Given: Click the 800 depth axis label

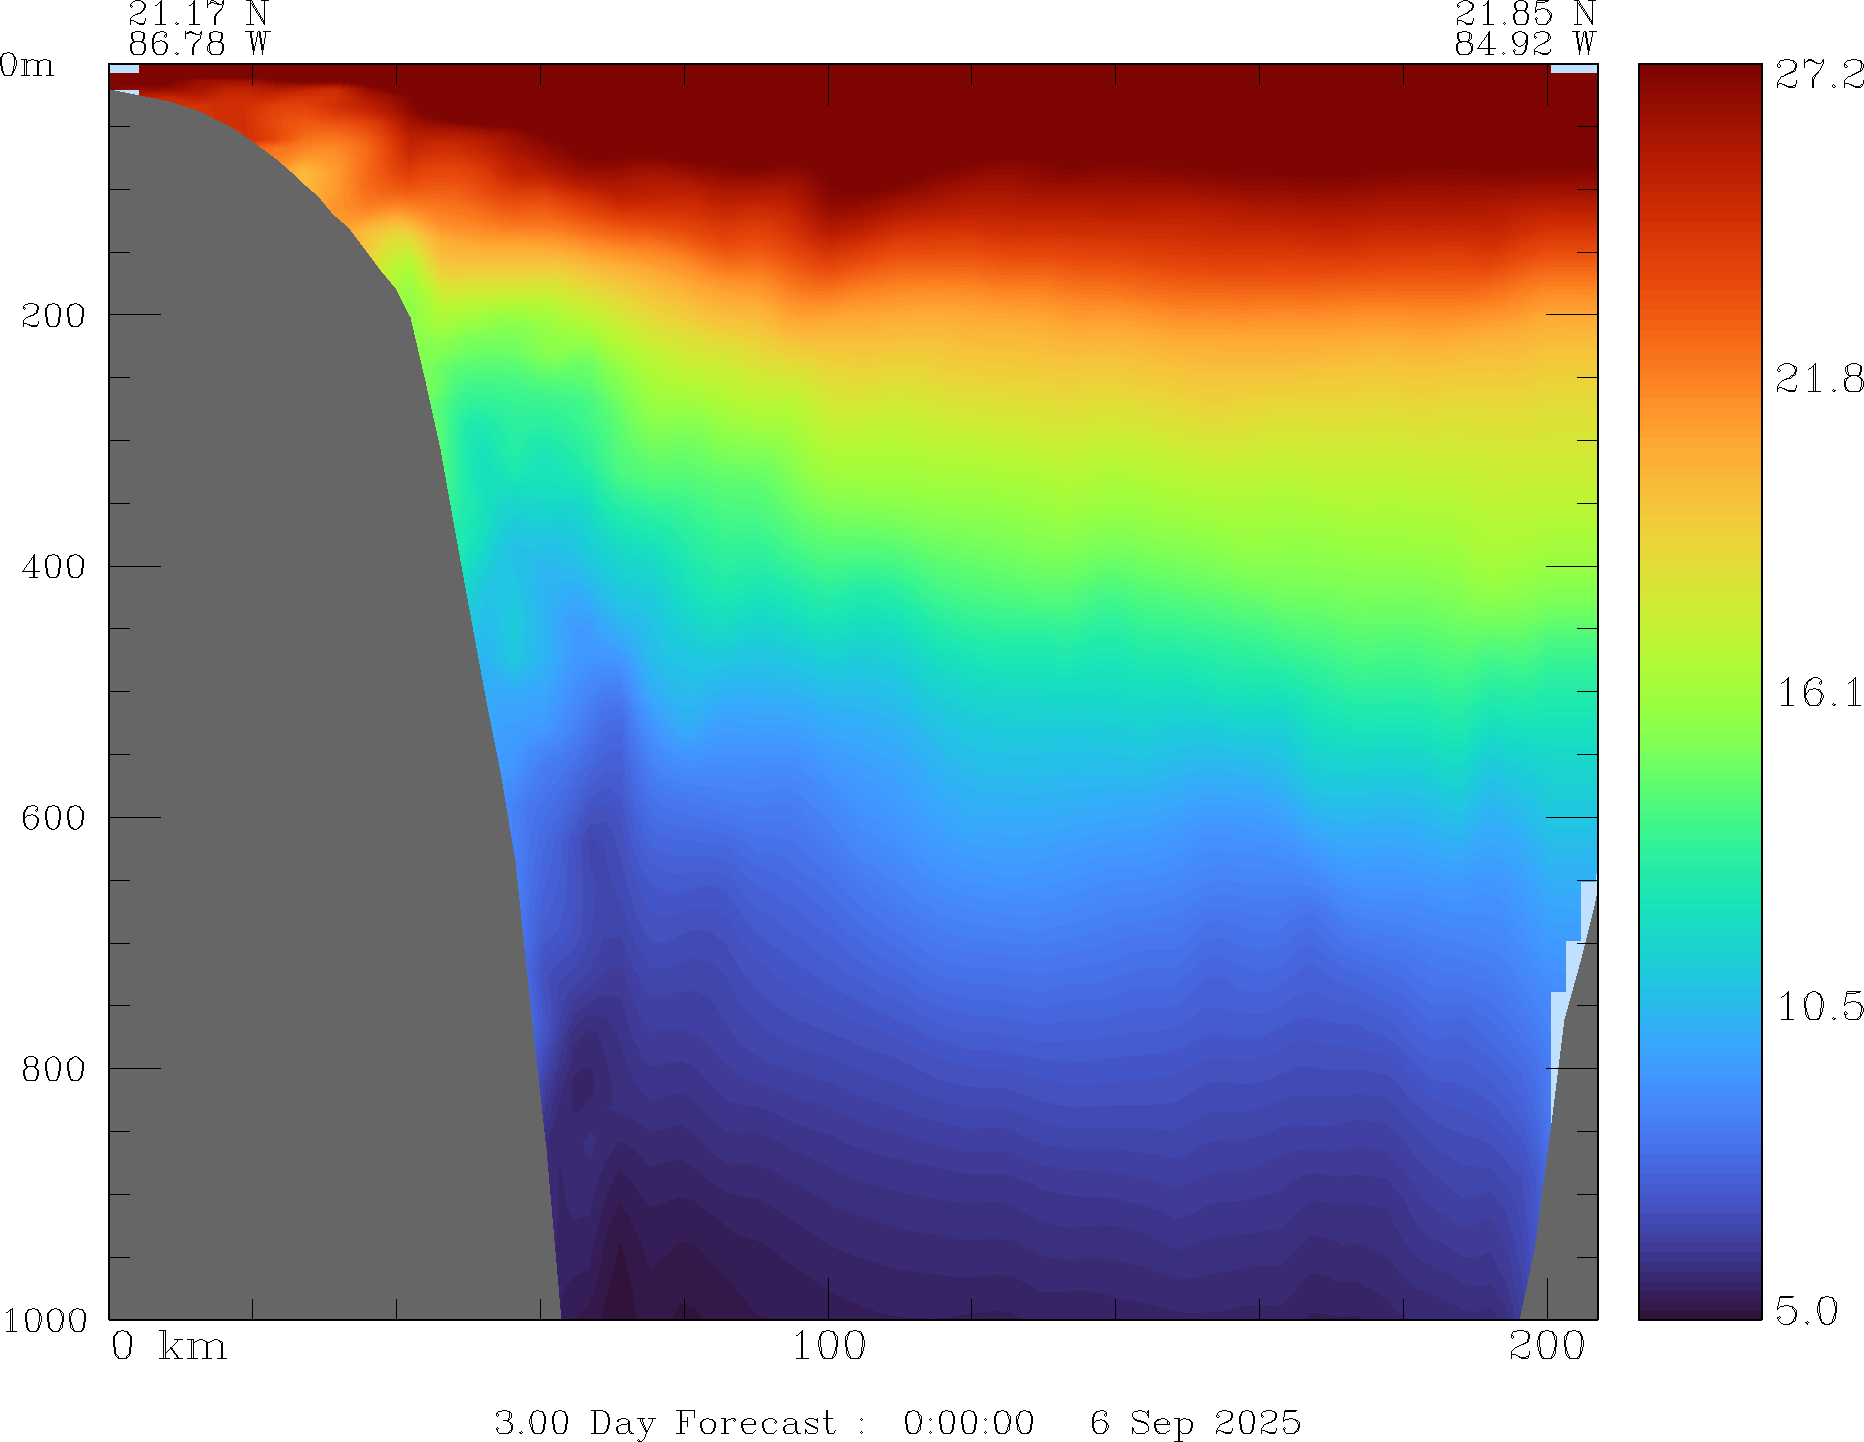Looking at the screenshot, I should coord(54,1069).
